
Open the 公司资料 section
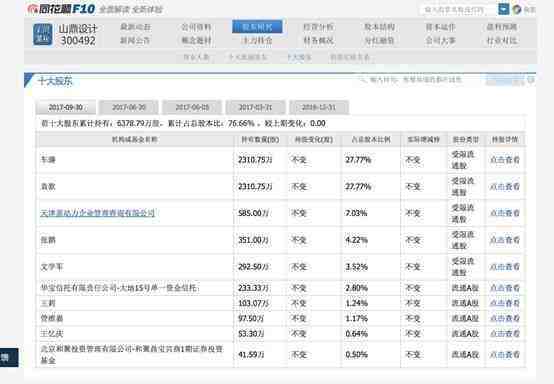pyautogui.click(x=196, y=27)
